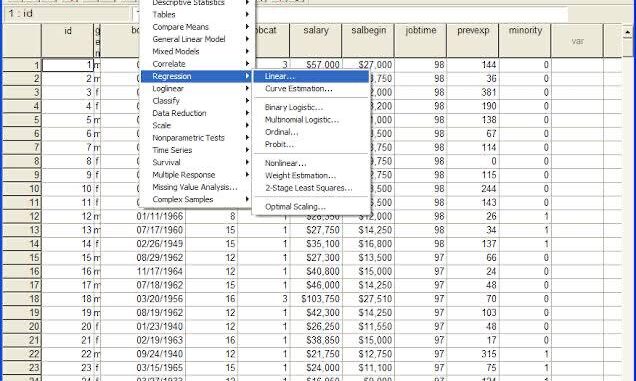Open the Multiple Response submenu
The height and width of the screenshot is (381, 636).
[197, 175]
